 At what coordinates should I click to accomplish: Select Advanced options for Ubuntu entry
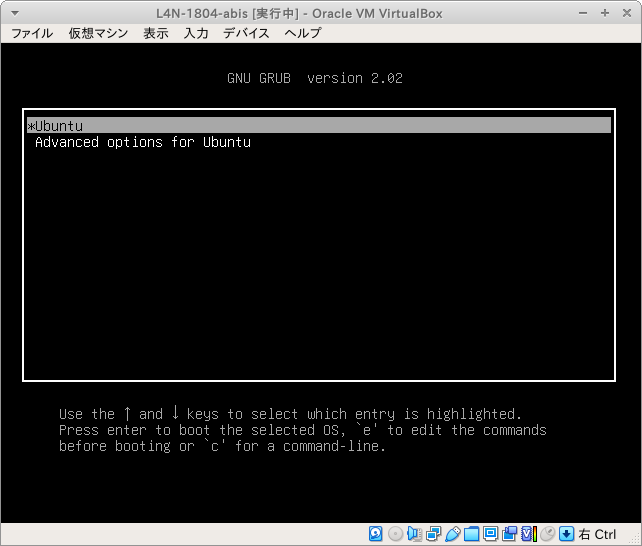142,142
